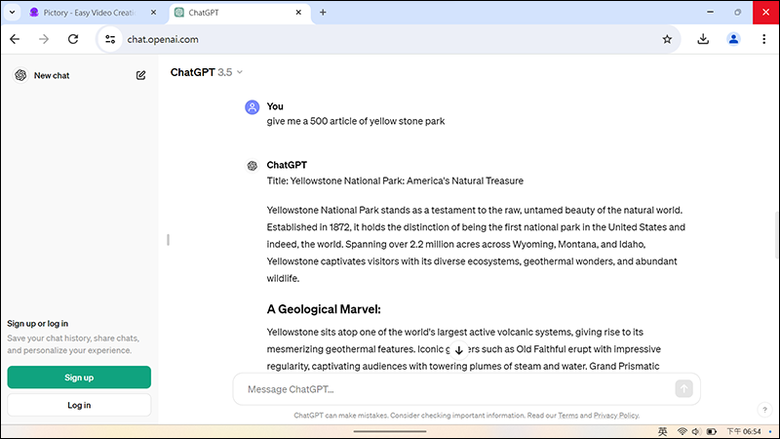Reload the page with the refresh icon
This screenshot has width=780, height=439.
(x=73, y=39)
